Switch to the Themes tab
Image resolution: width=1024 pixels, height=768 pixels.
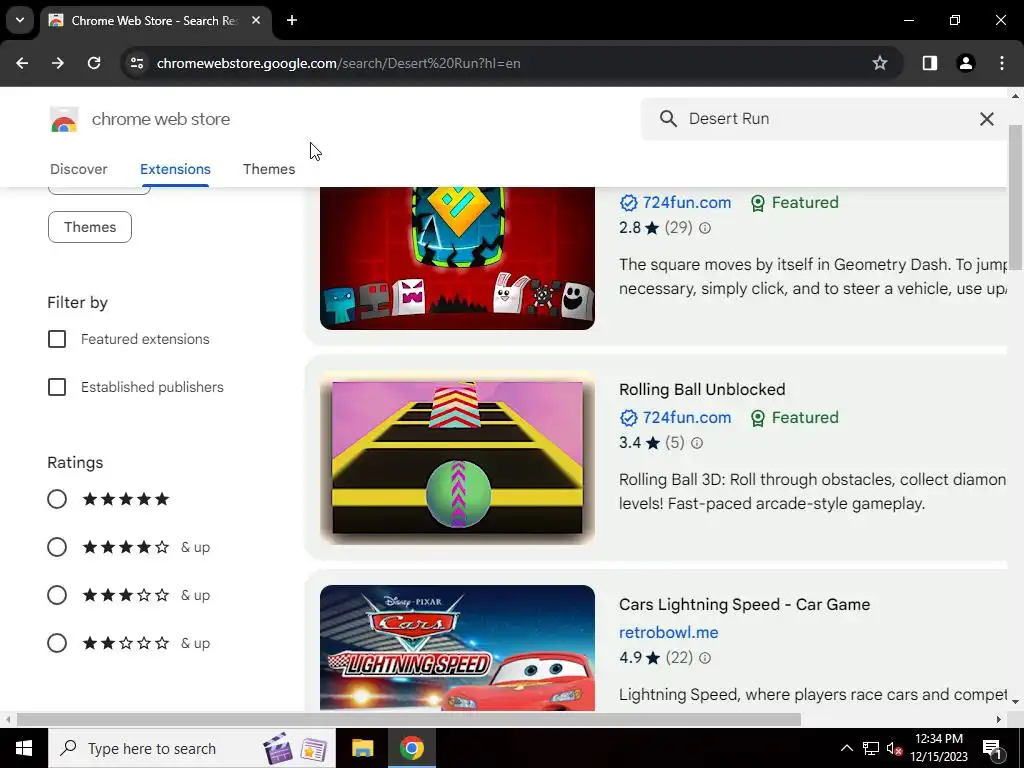click(x=269, y=169)
